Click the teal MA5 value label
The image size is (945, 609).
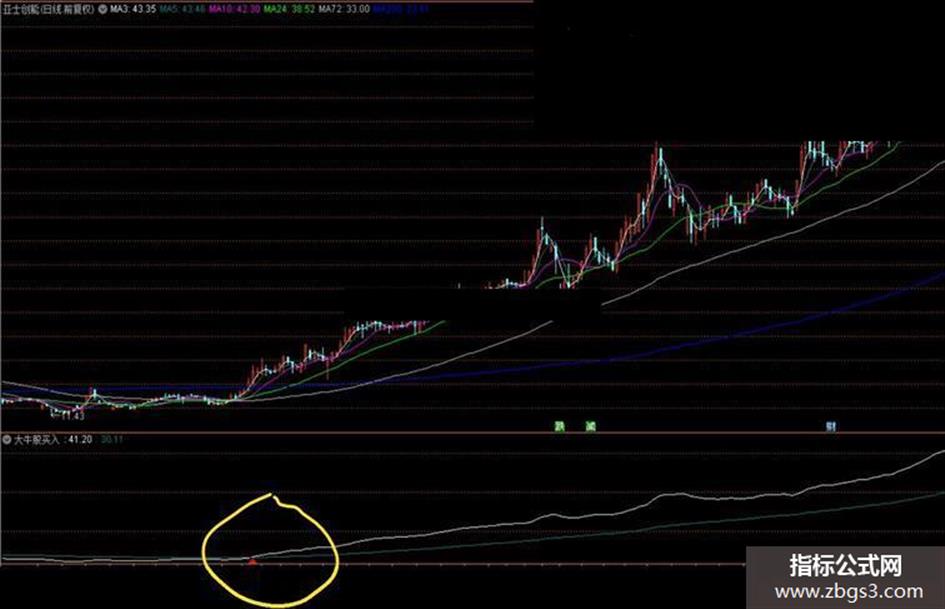point(182,9)
